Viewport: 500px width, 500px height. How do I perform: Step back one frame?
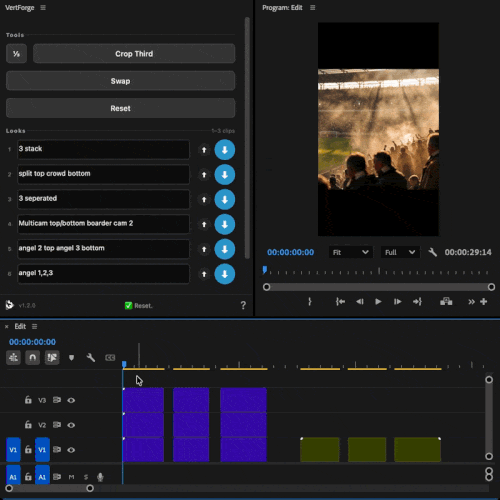click(x=360, y=302)
